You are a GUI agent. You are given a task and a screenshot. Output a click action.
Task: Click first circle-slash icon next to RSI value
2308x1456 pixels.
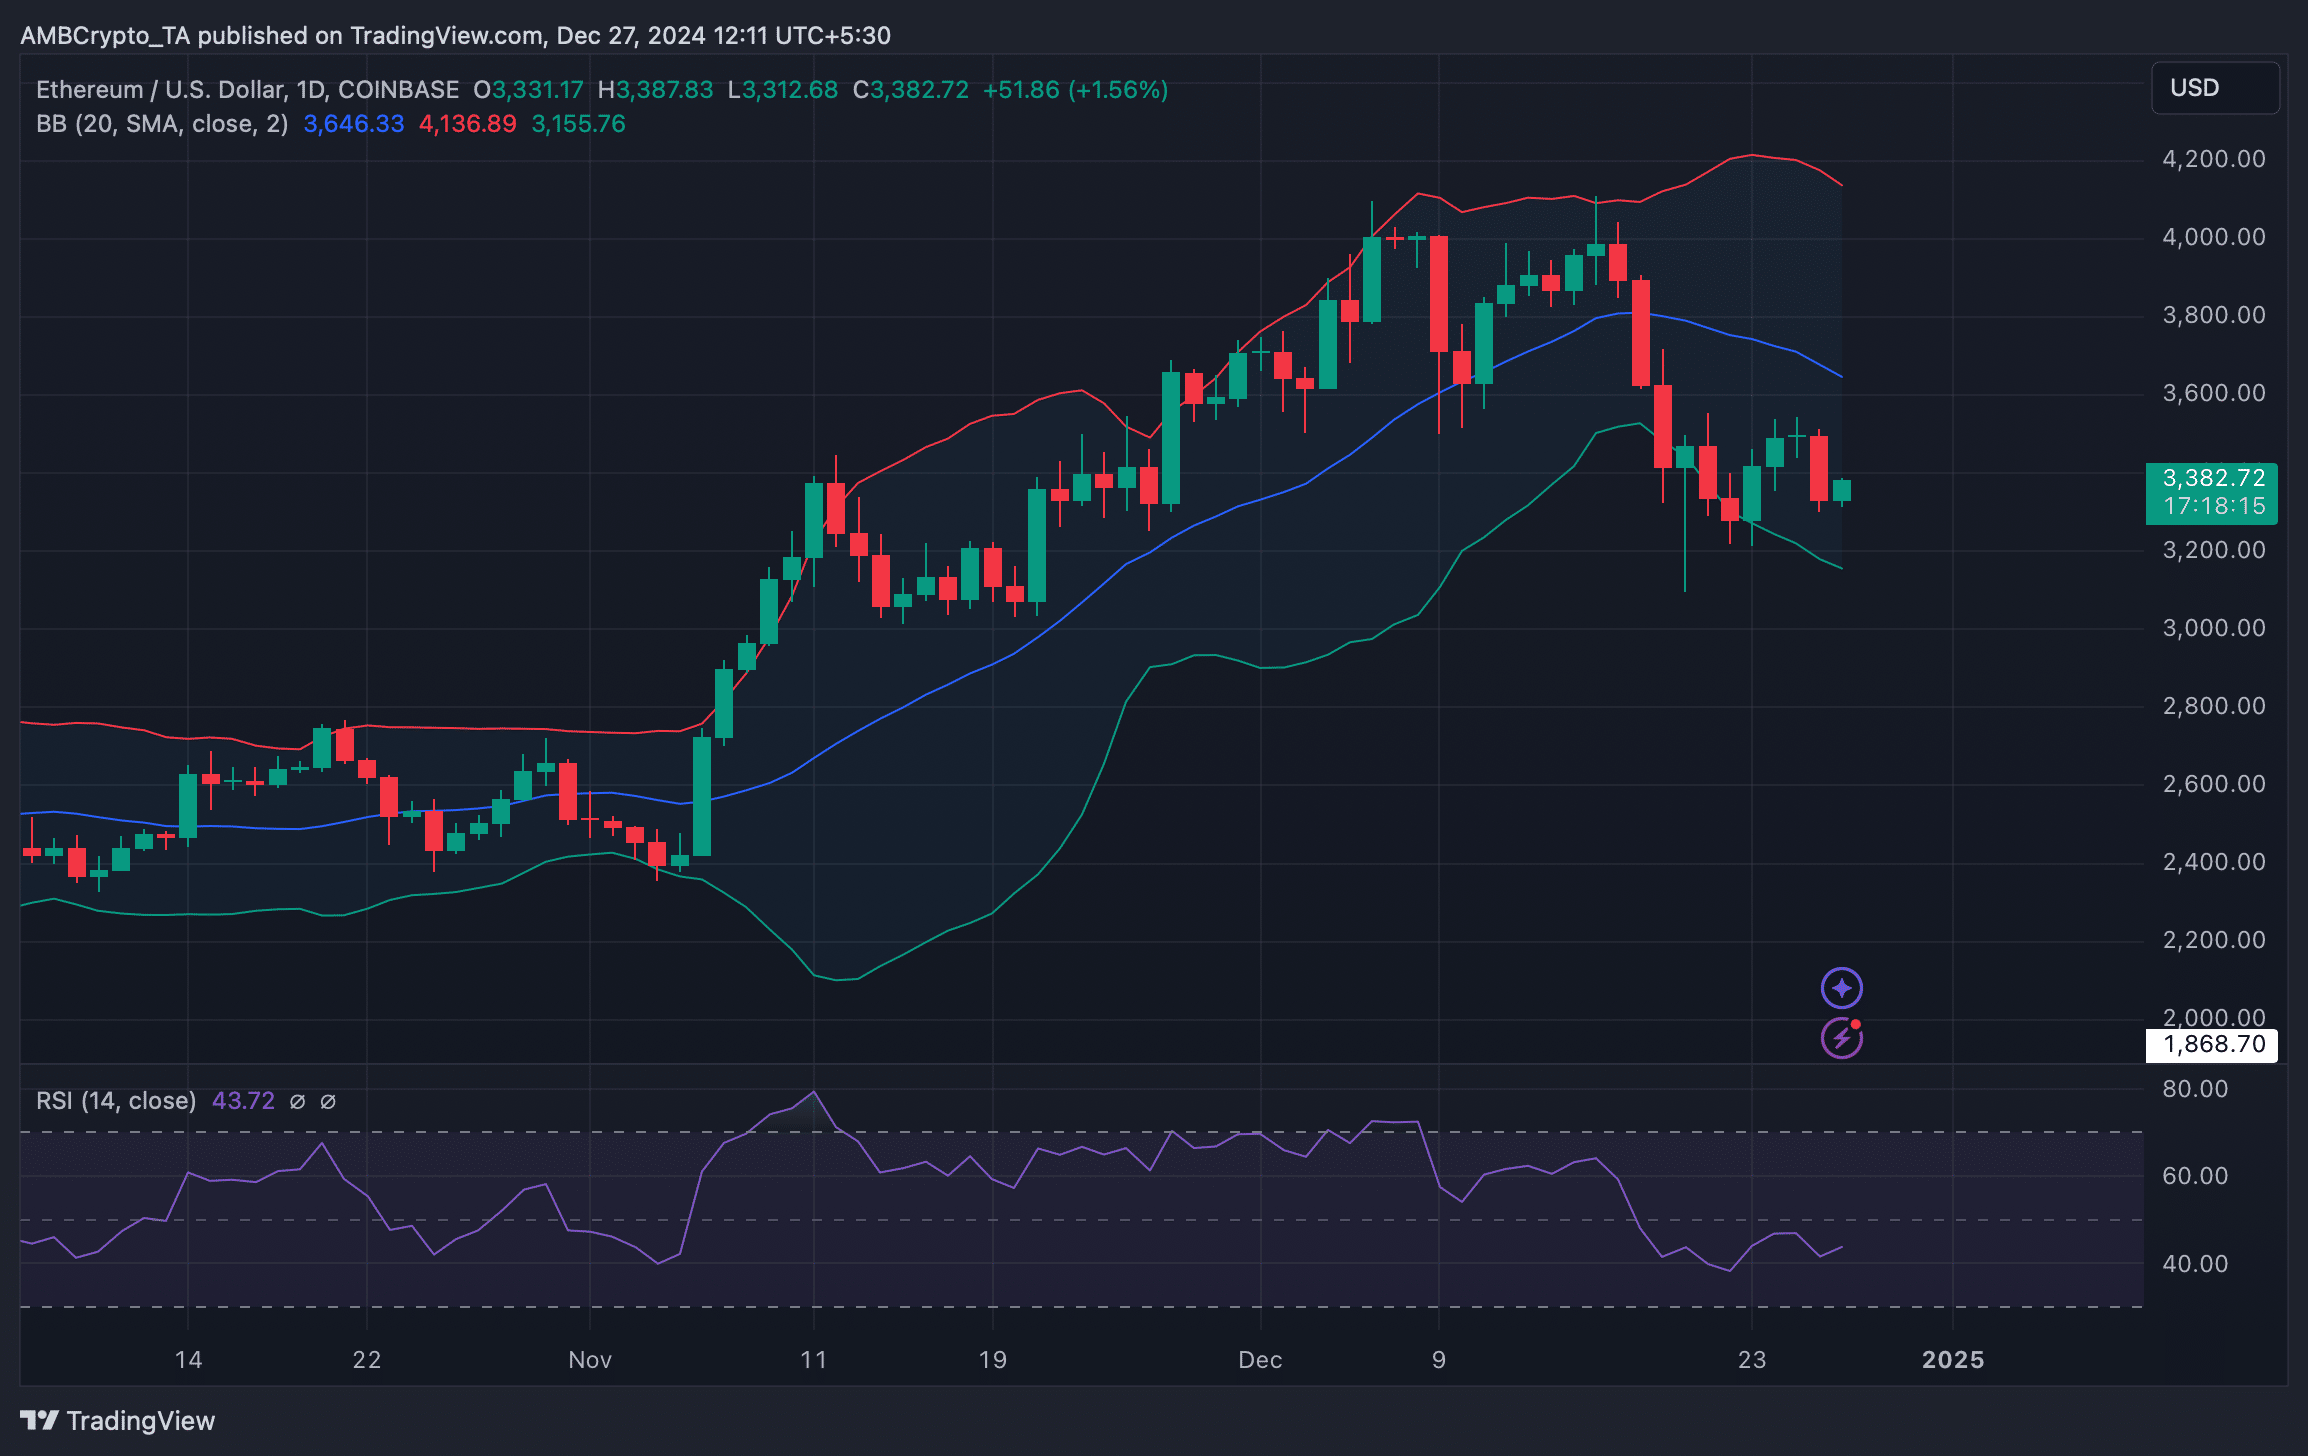pyautogui.click(x=297, y=1101)
